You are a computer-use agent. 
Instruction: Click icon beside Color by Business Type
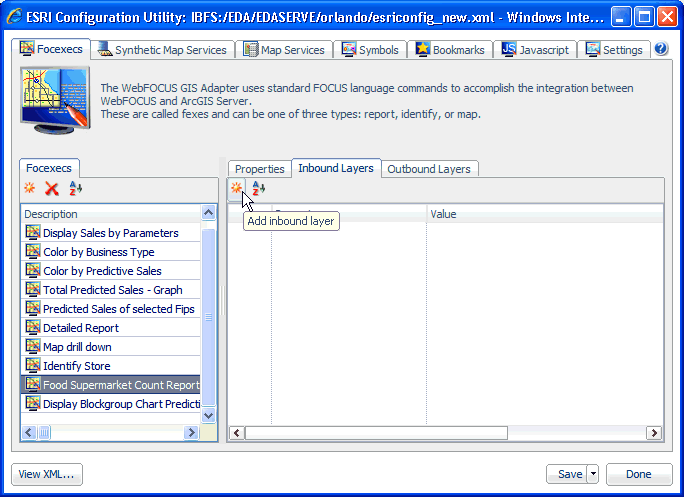click(x=33, y=251)
